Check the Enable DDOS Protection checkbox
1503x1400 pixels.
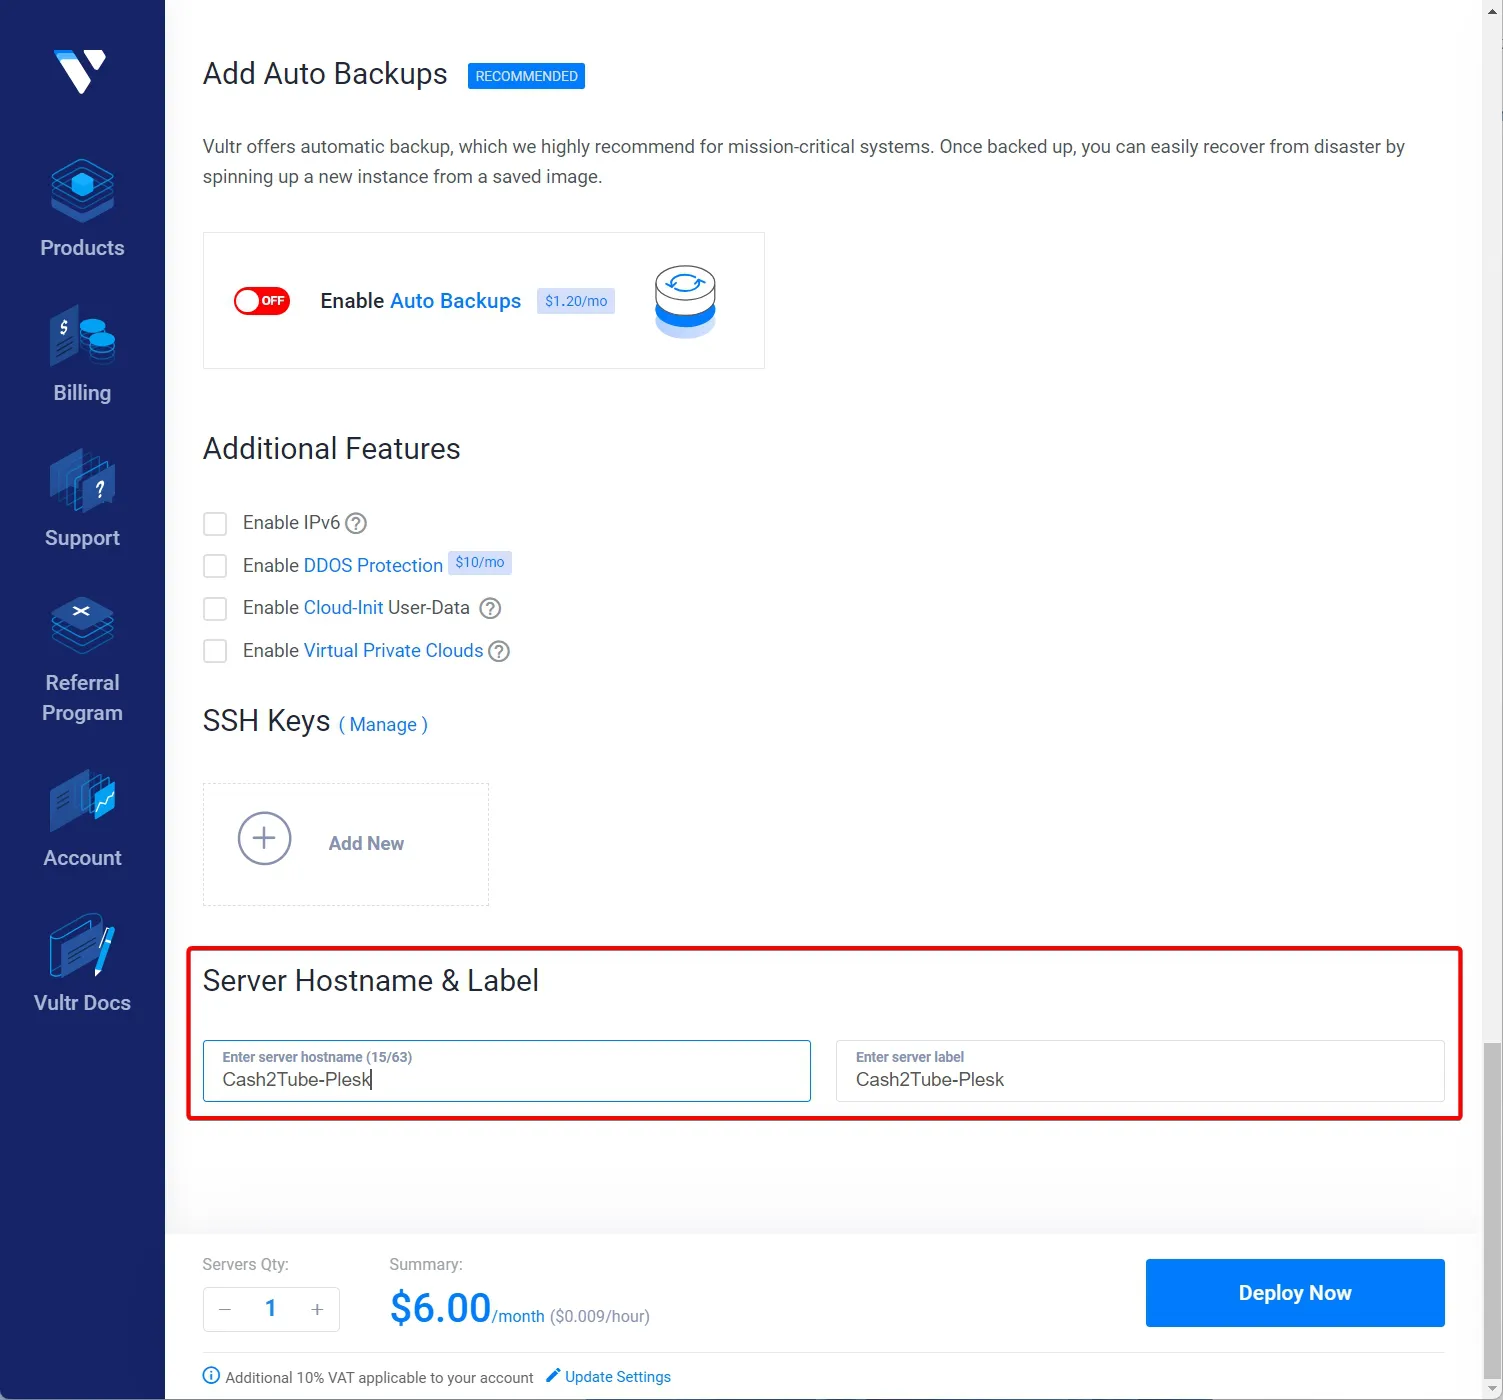215,566
